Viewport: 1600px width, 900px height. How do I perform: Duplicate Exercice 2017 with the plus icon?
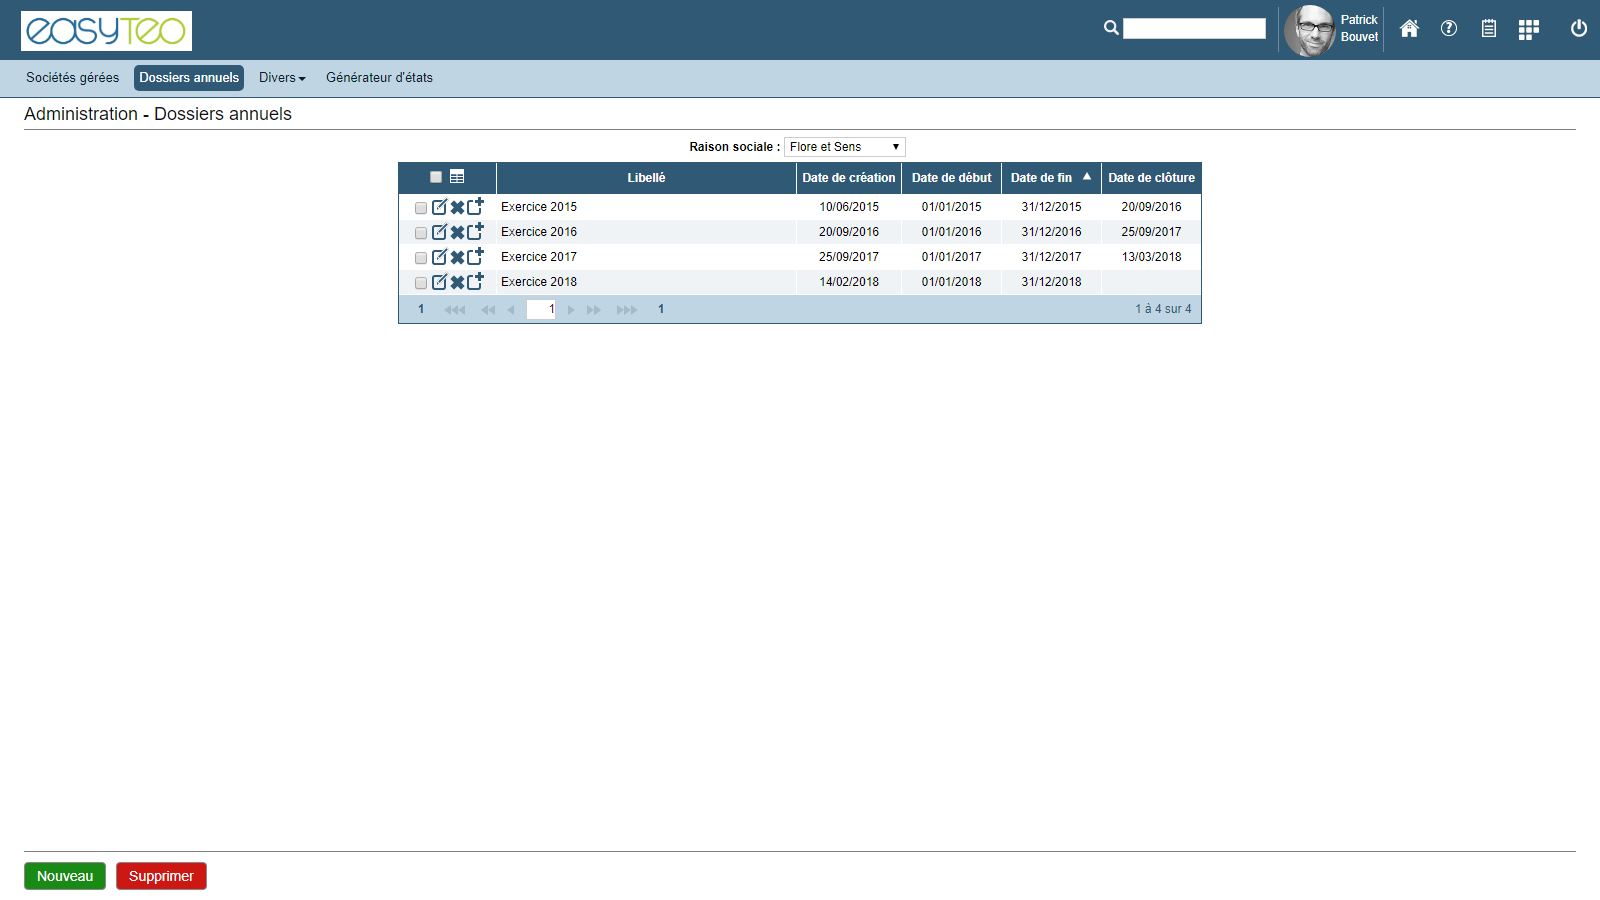point(475,257)
